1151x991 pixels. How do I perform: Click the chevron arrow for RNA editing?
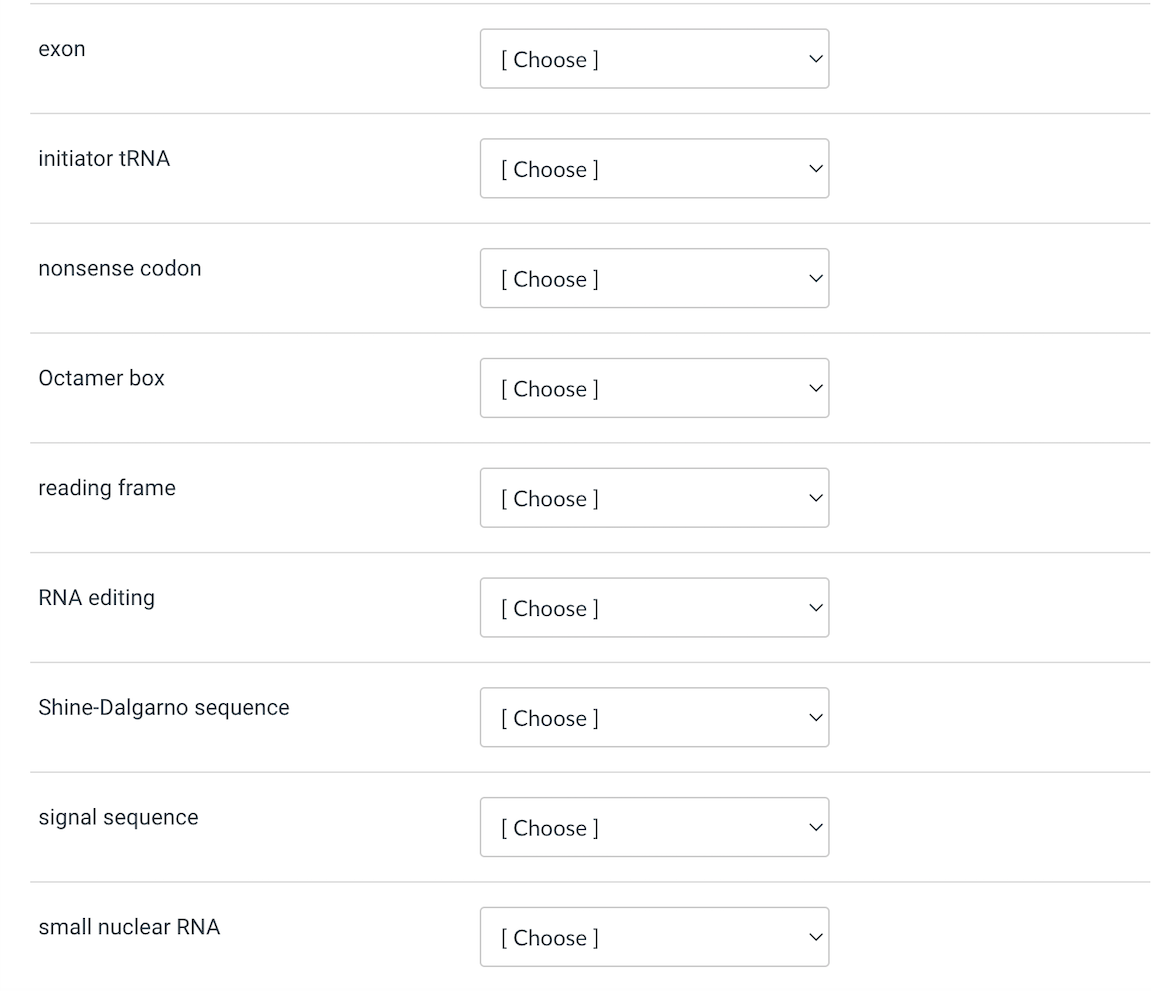tap(815, 608)
